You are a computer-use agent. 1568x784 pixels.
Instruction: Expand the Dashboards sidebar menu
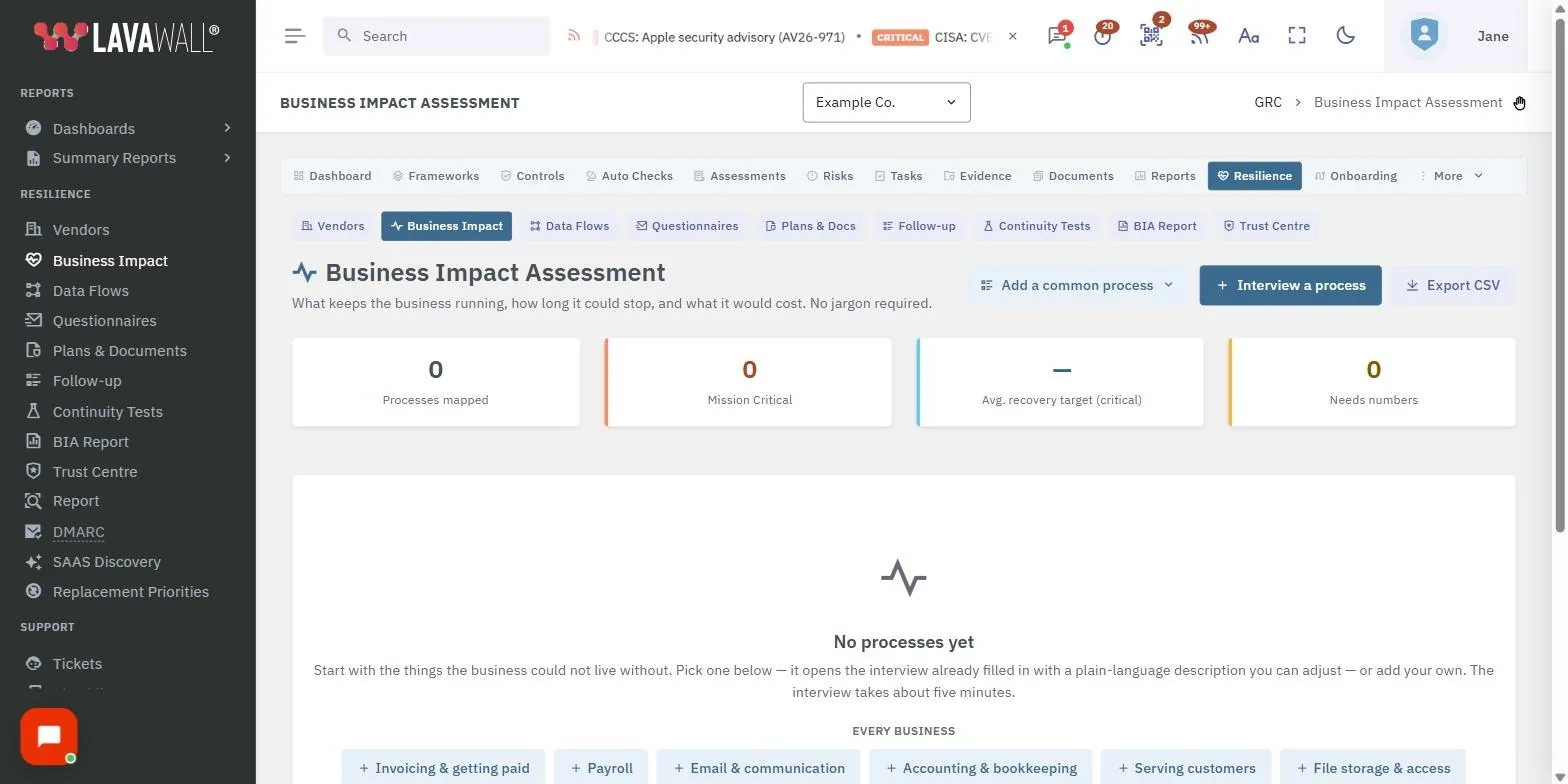pos(128,128)
